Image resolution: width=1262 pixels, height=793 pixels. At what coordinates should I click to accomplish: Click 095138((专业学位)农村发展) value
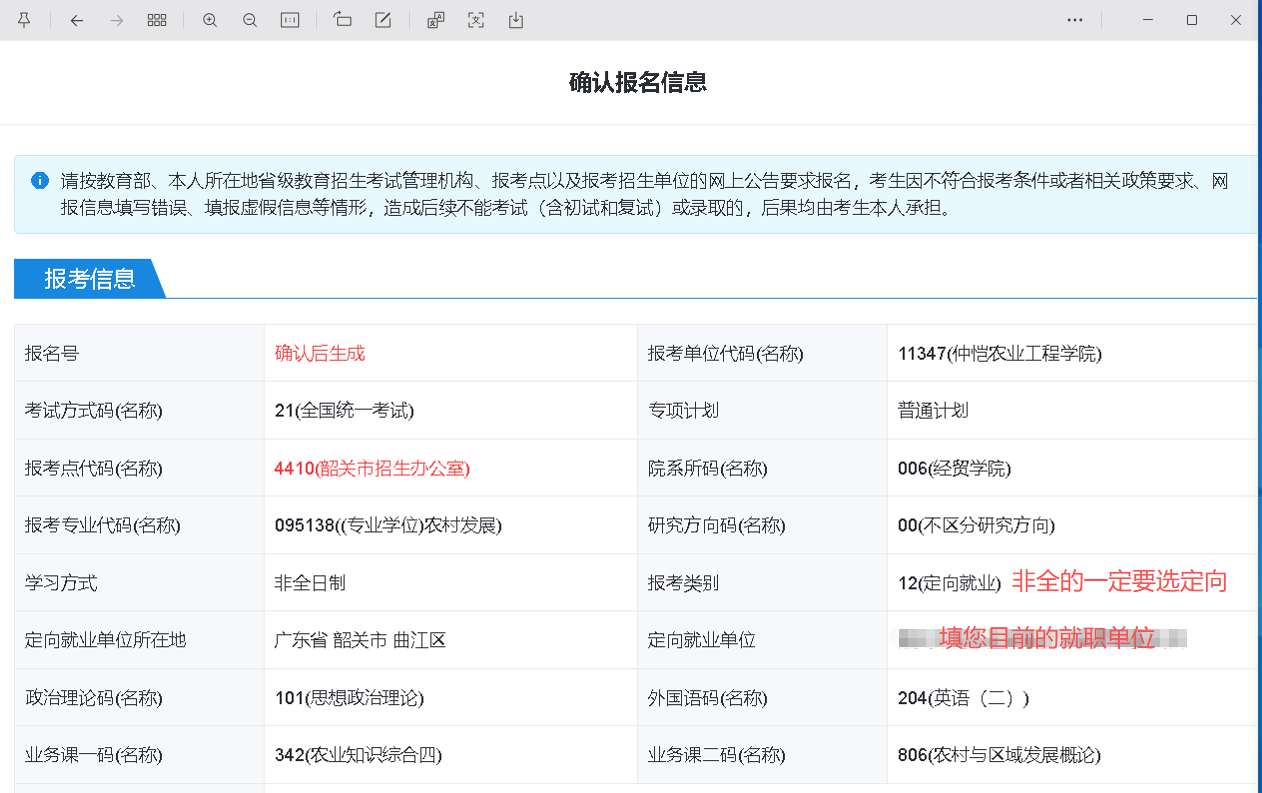click(388, 525)
